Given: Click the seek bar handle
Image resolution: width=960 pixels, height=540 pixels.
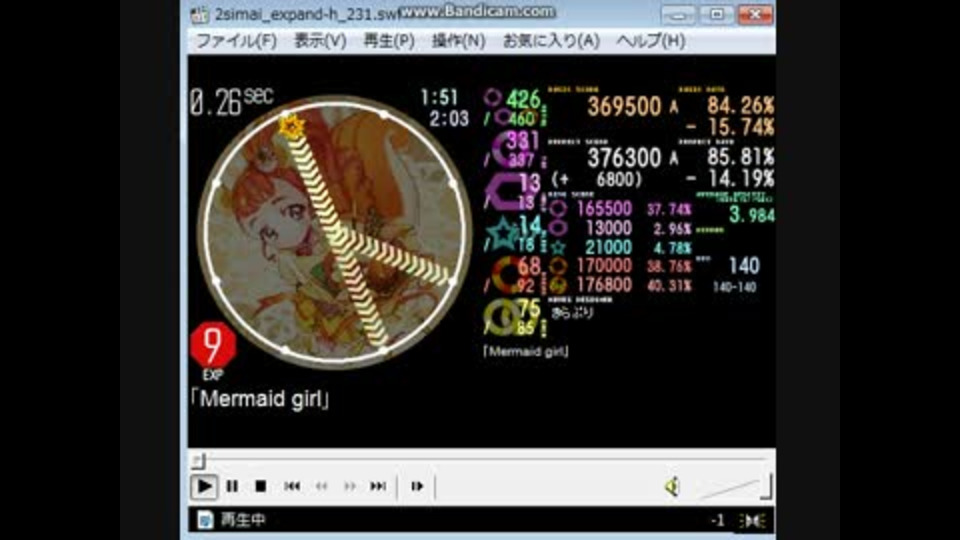Looking at the screenshot, I should tap(198, 460).
